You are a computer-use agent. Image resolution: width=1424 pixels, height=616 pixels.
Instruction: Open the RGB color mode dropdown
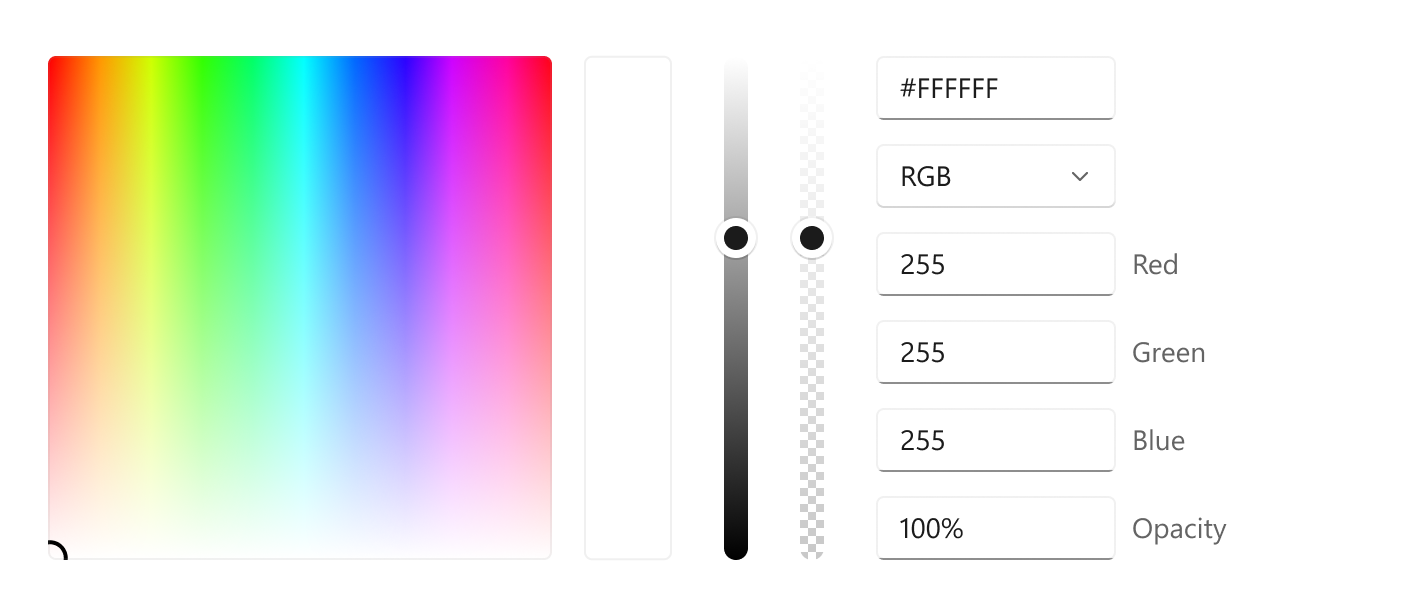tap(995, 176)
